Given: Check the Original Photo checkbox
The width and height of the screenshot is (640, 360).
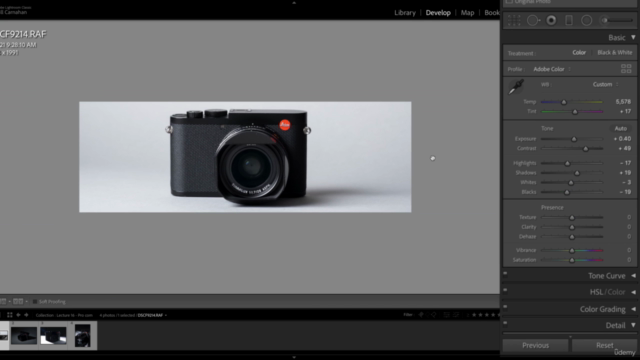Looking at the screenshot, I should pyautogui.click(x=509, y=2).
